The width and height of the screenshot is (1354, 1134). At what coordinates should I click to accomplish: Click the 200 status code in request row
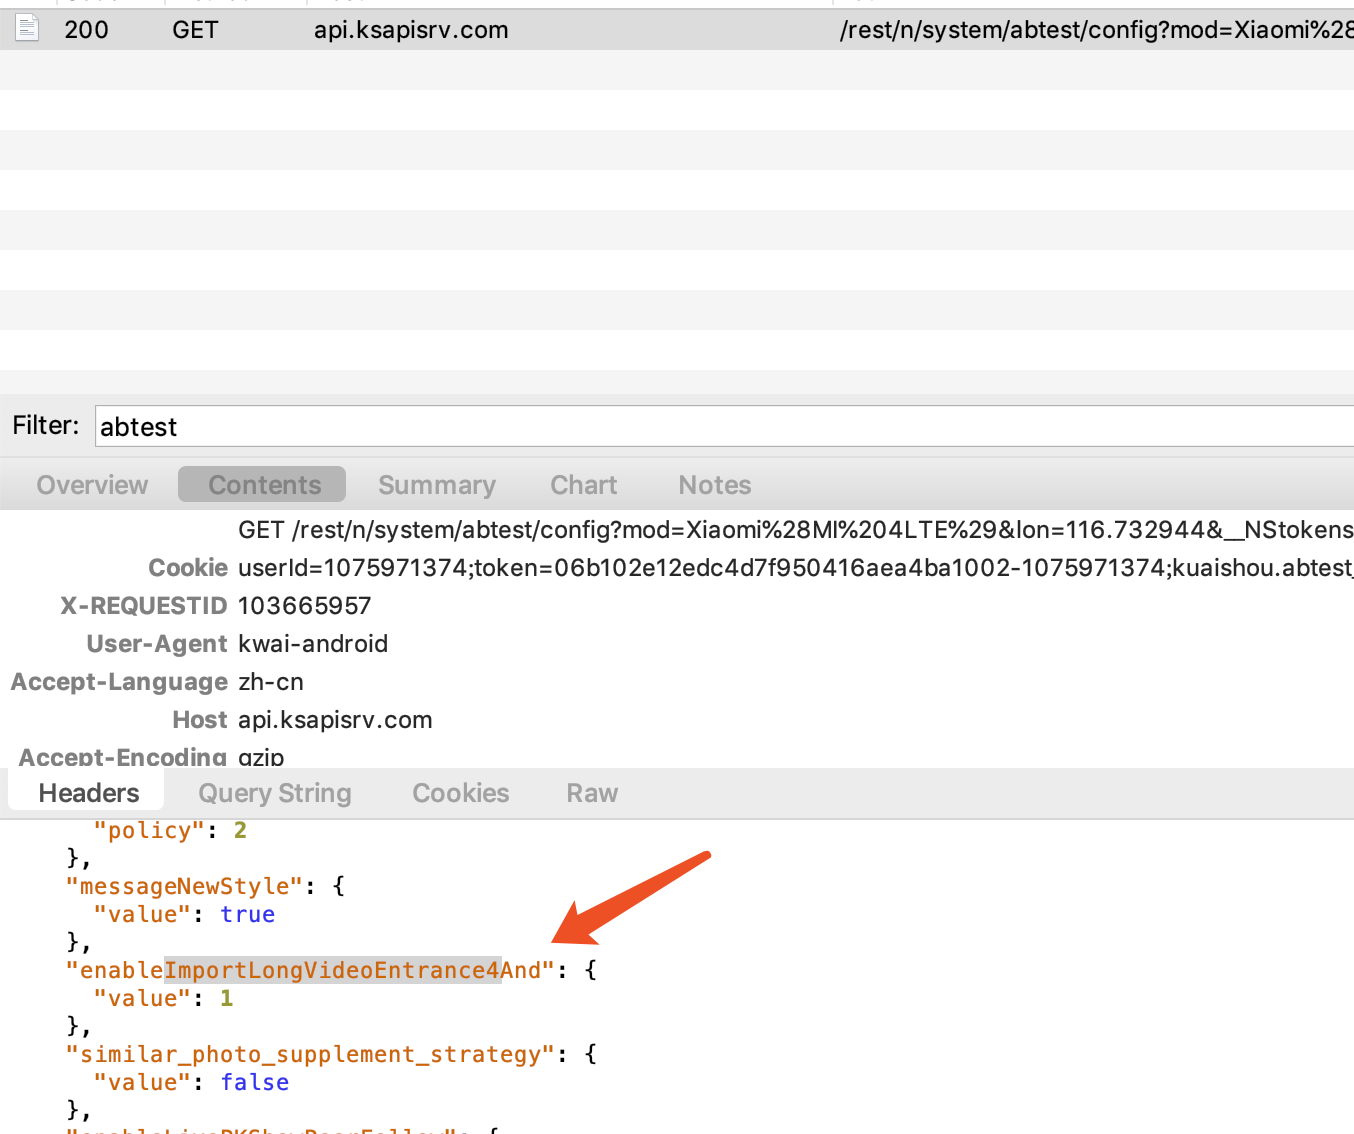point(86,30)
